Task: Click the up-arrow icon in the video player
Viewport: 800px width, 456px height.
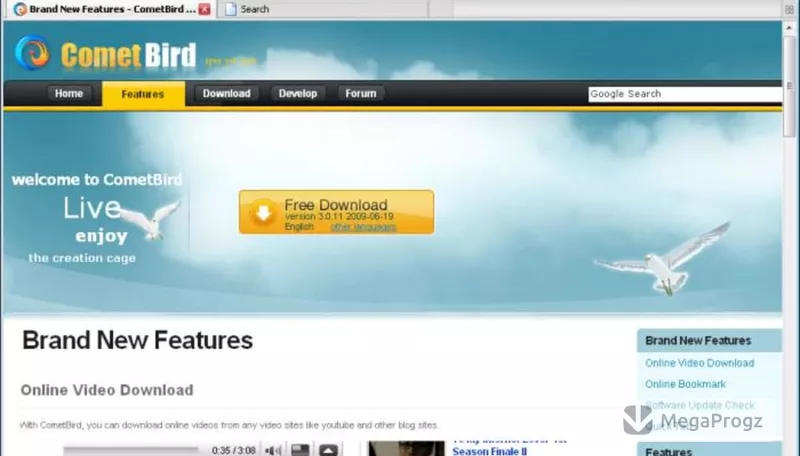Action: pos(328,450)
